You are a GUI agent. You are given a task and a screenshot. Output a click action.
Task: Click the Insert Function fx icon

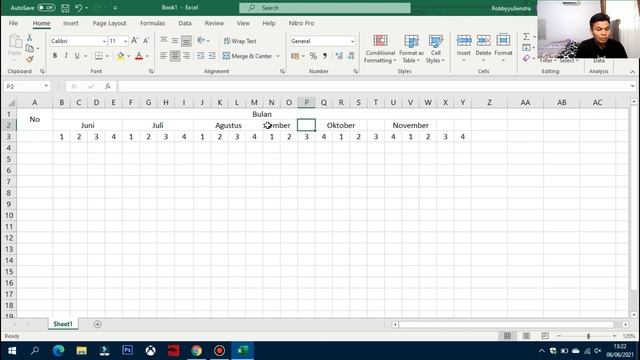point(108,86)
